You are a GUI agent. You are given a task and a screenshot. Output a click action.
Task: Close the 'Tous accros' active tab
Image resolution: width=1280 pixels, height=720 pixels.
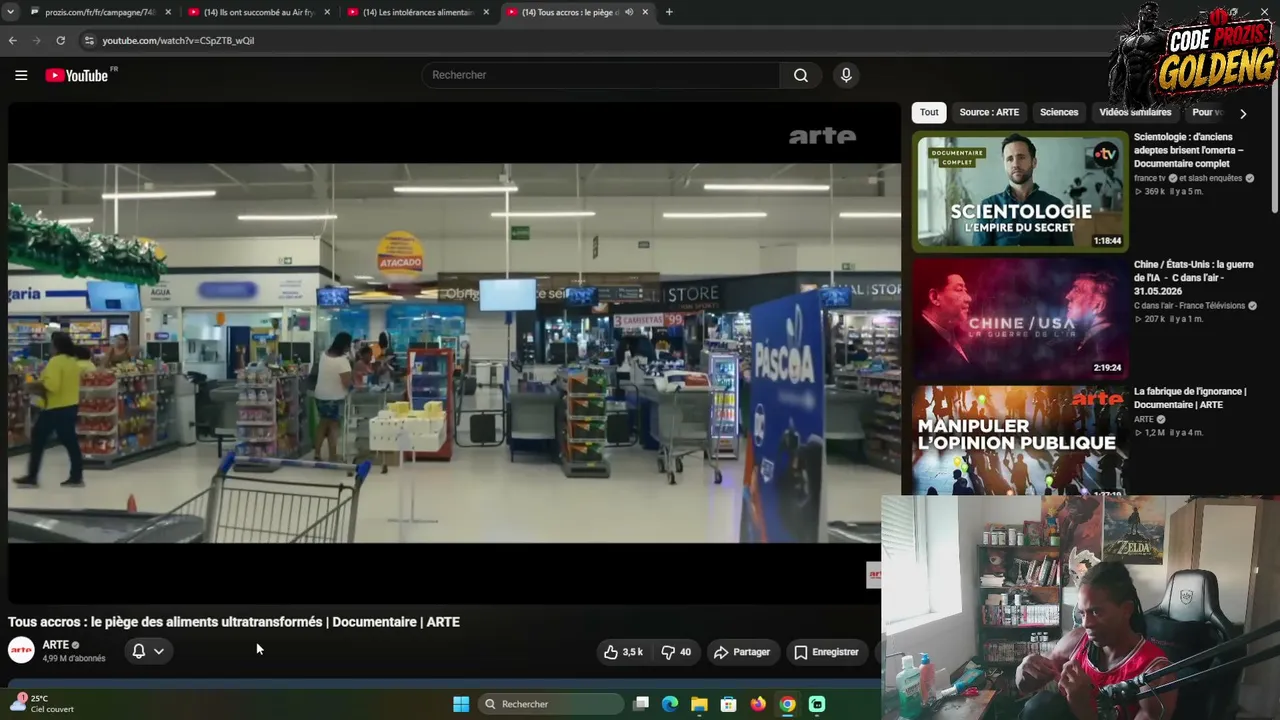click(645, 12)
